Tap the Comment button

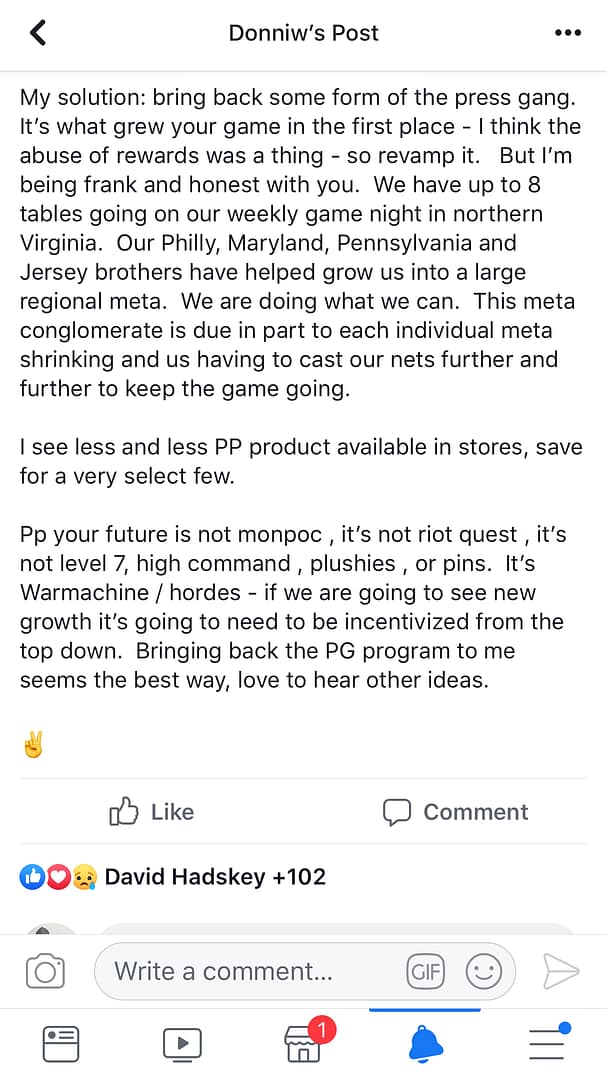tap(456, 812)
